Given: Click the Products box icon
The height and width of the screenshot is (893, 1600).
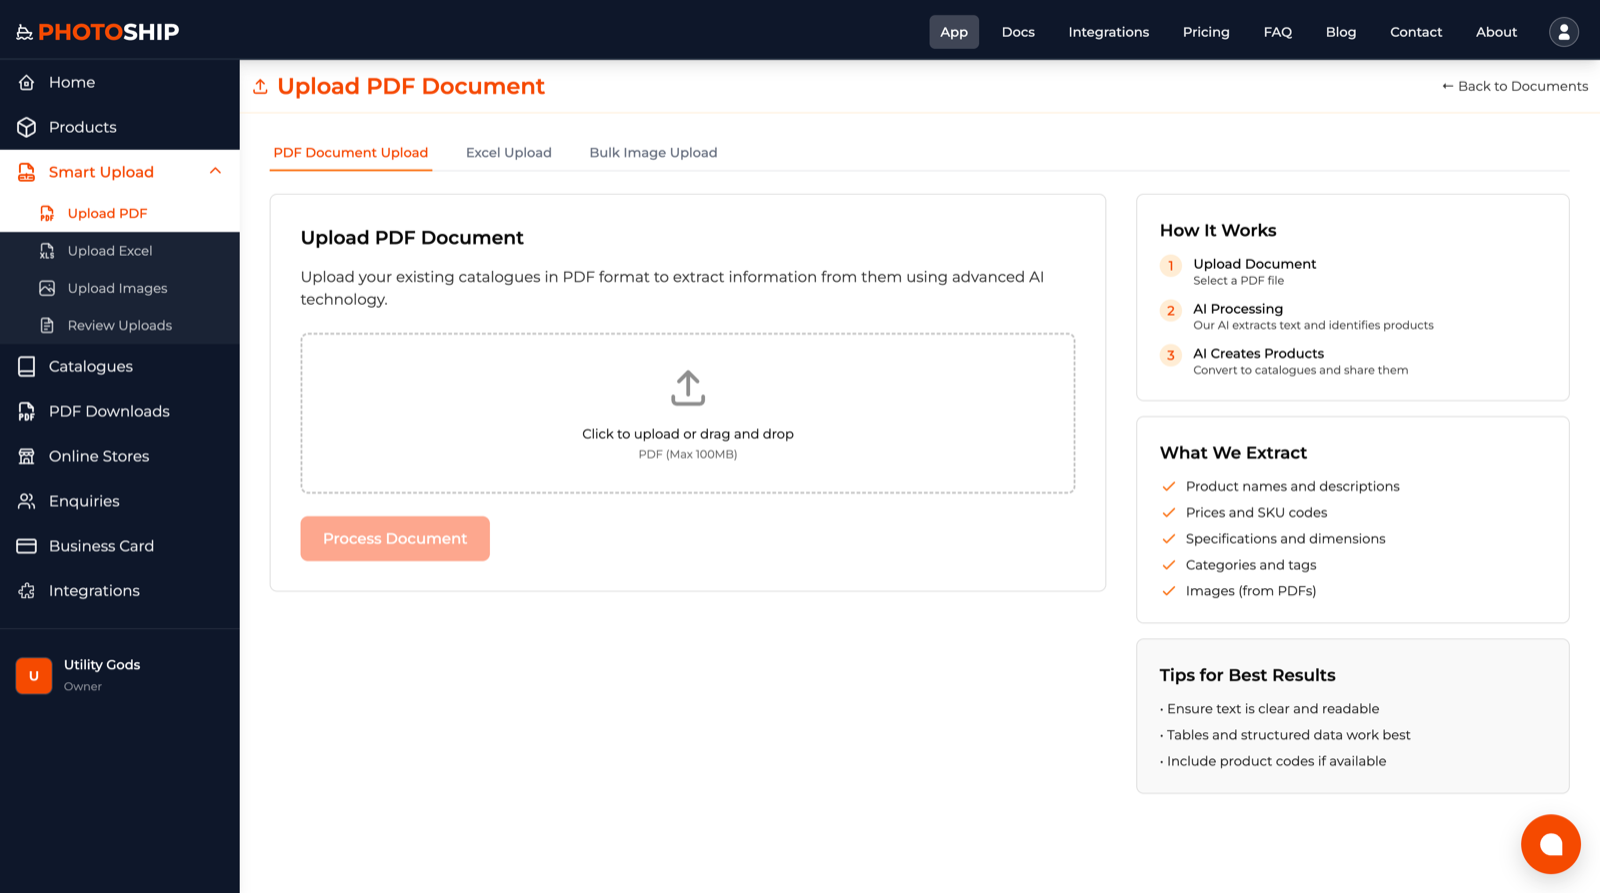Looking at the screenshot, I should point(27,127).
